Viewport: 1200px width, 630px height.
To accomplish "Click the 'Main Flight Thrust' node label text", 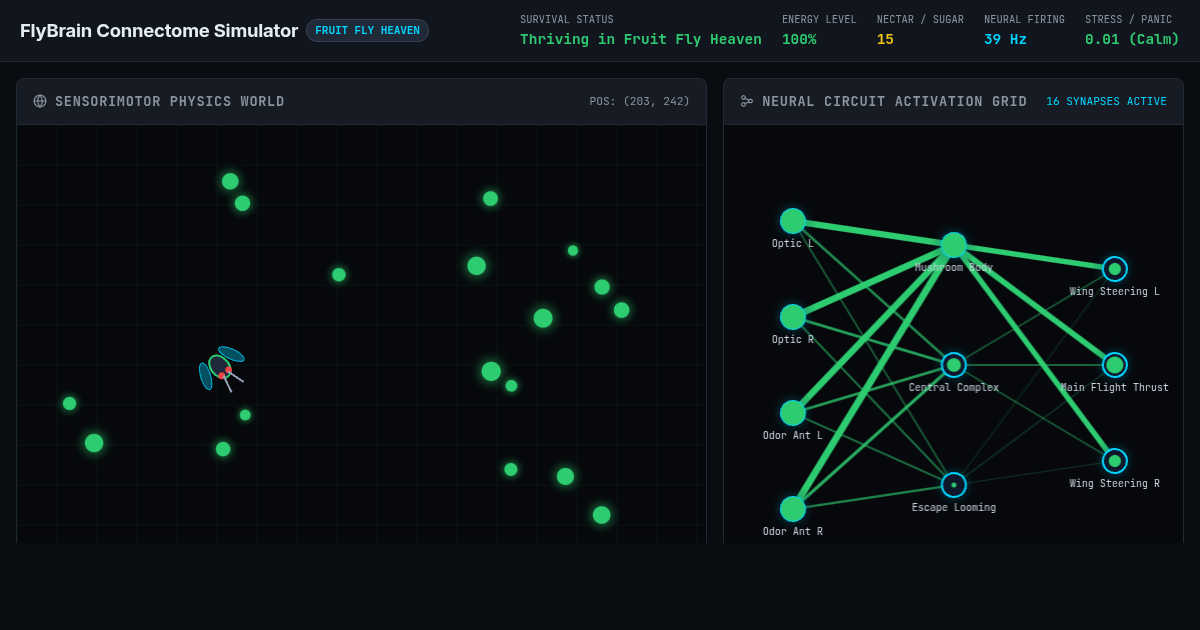I will click(1115, 388).
